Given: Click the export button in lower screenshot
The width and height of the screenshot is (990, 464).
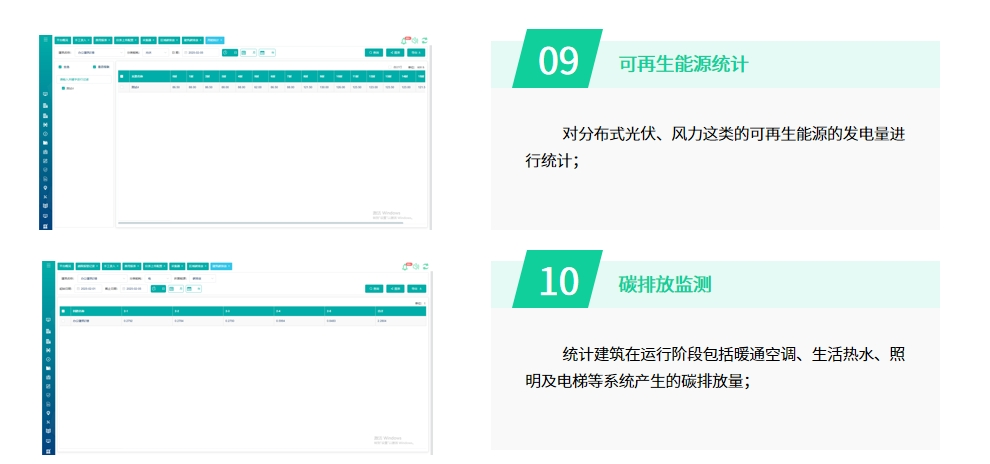Looking at the screenshot, I should [417, 288].
